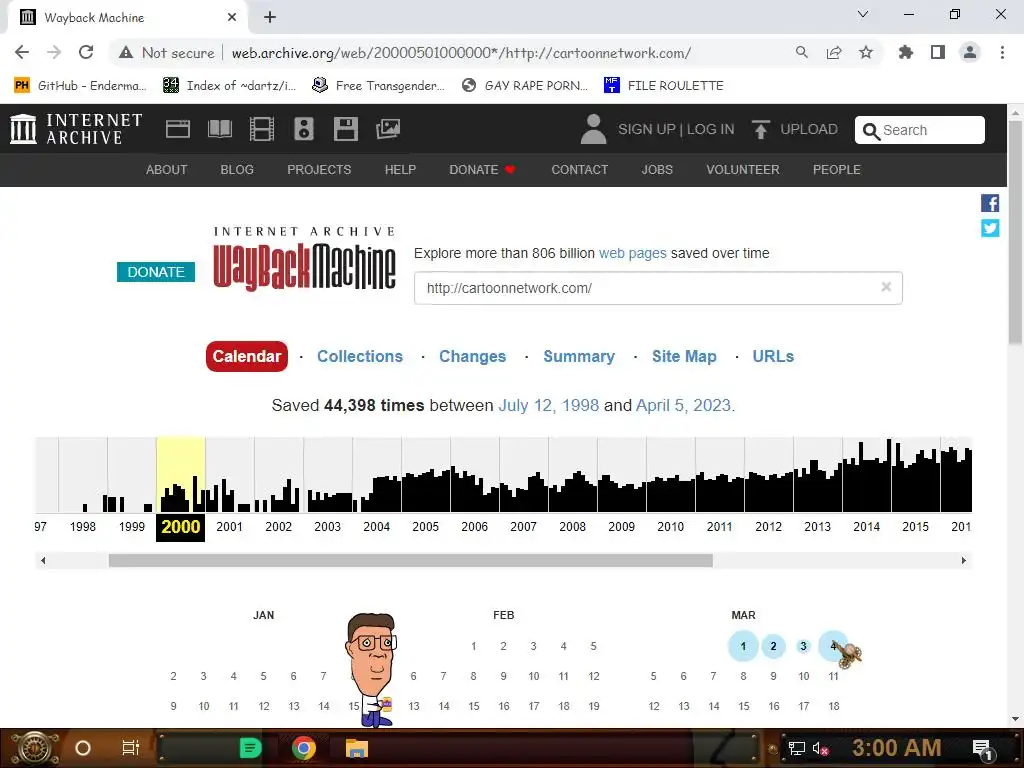Bookmark this page with the star icon
This screenshot has width=1024, height=768.
click(x=866, y=52)
